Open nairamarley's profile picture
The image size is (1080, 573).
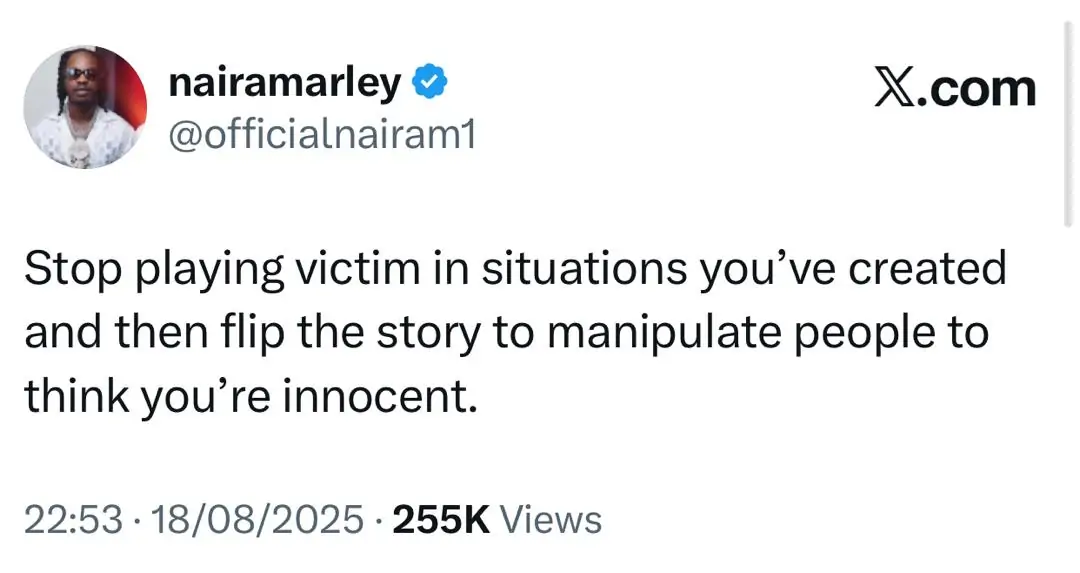pyautogui.click(x=85, y=106)
